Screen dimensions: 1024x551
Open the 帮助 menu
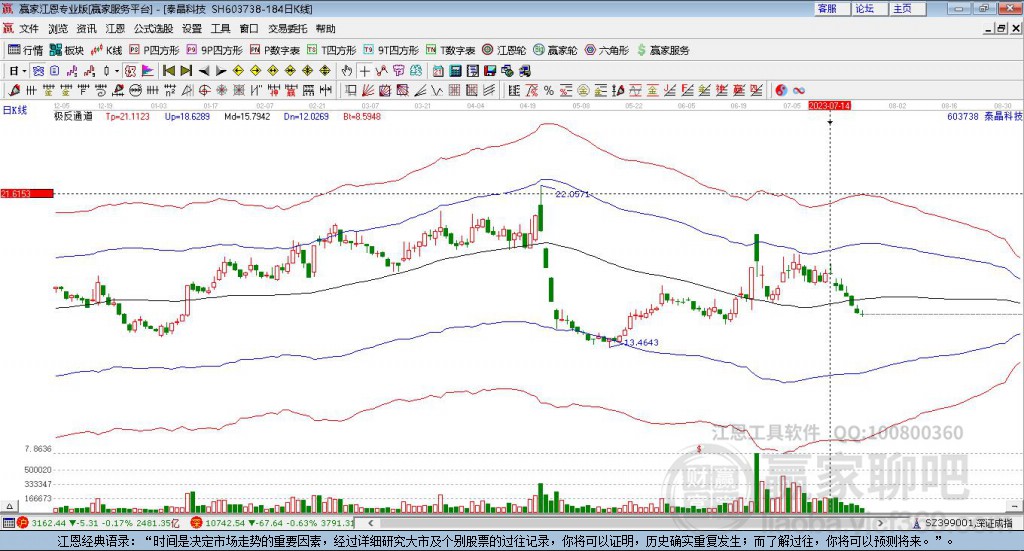(325, 29)
